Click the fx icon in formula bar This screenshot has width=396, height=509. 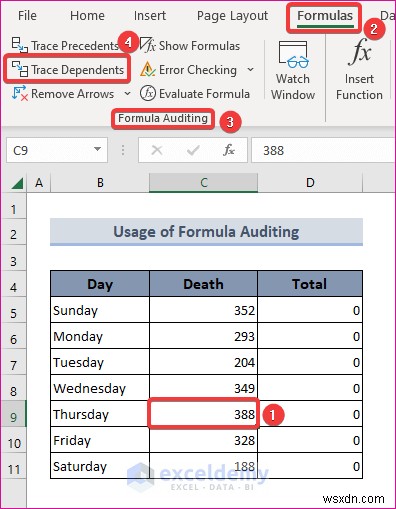pyautogui.click(x=229, y=150)
